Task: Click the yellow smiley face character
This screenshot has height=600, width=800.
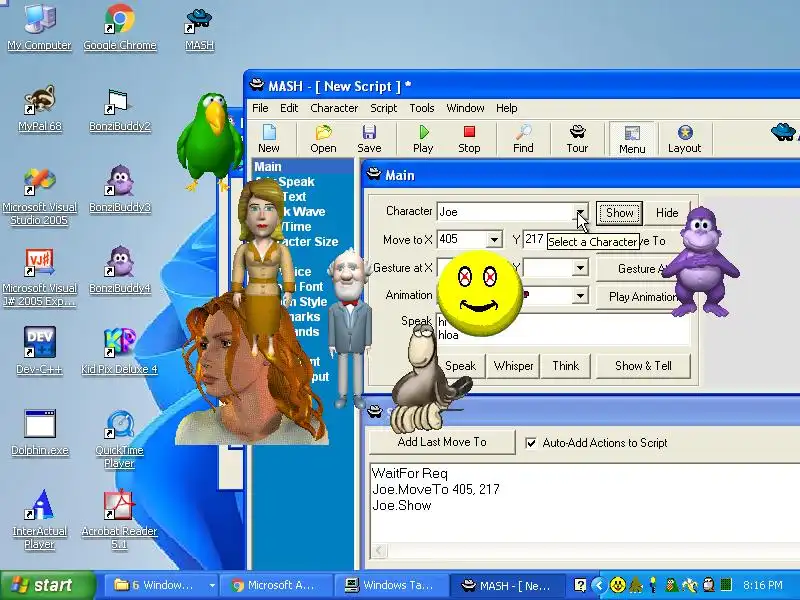Action: [480, 293]
